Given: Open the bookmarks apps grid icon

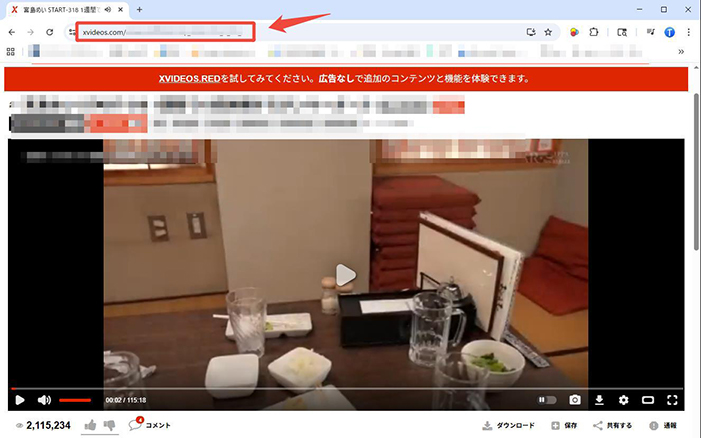Looking at the screenshot, I should coord(11,52).
